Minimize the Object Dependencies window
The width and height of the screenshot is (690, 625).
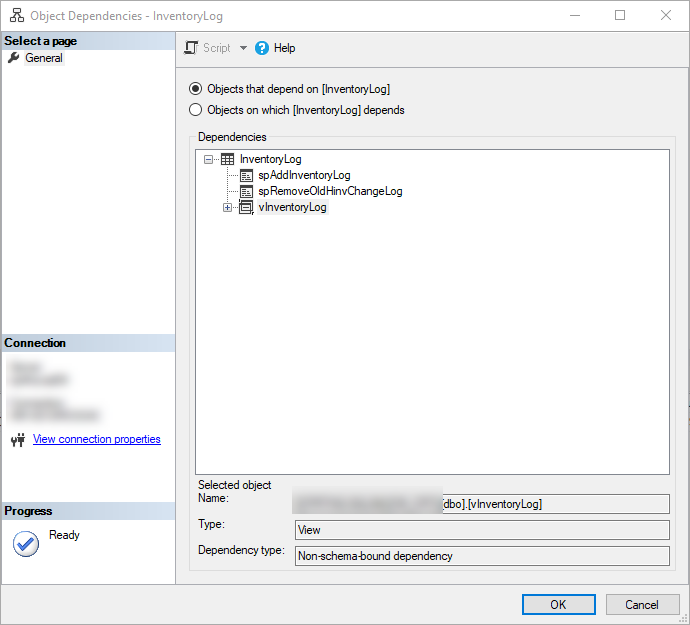(x=575, y=15)
